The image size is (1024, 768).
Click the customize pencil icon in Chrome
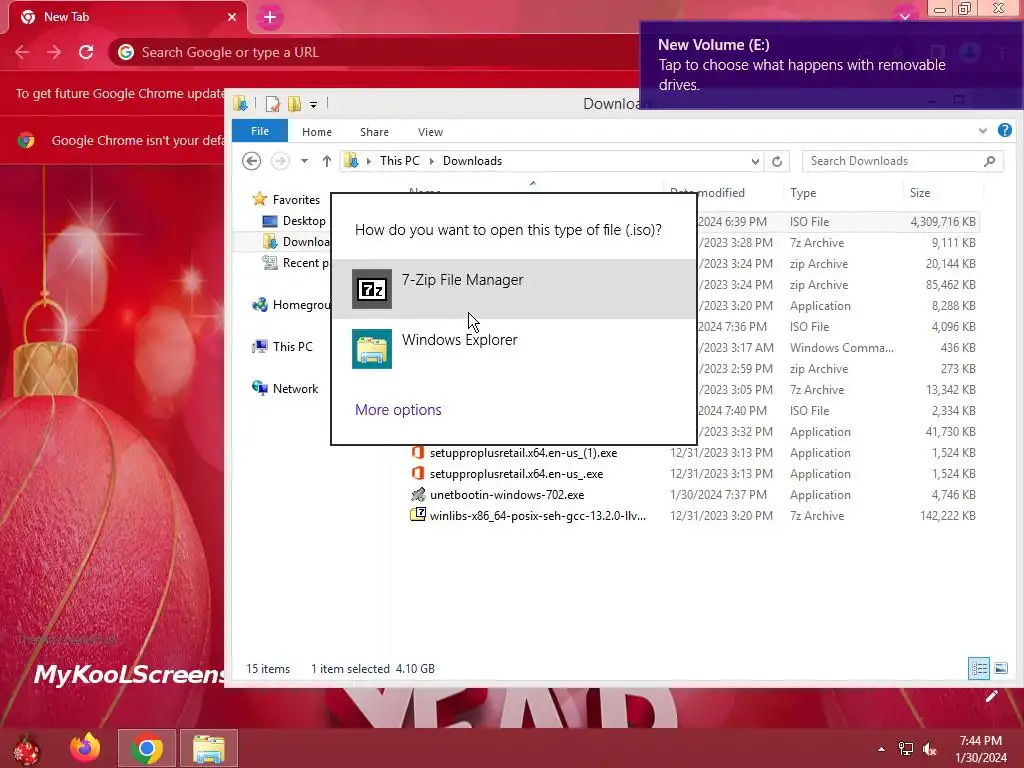(x=991, y=696)
